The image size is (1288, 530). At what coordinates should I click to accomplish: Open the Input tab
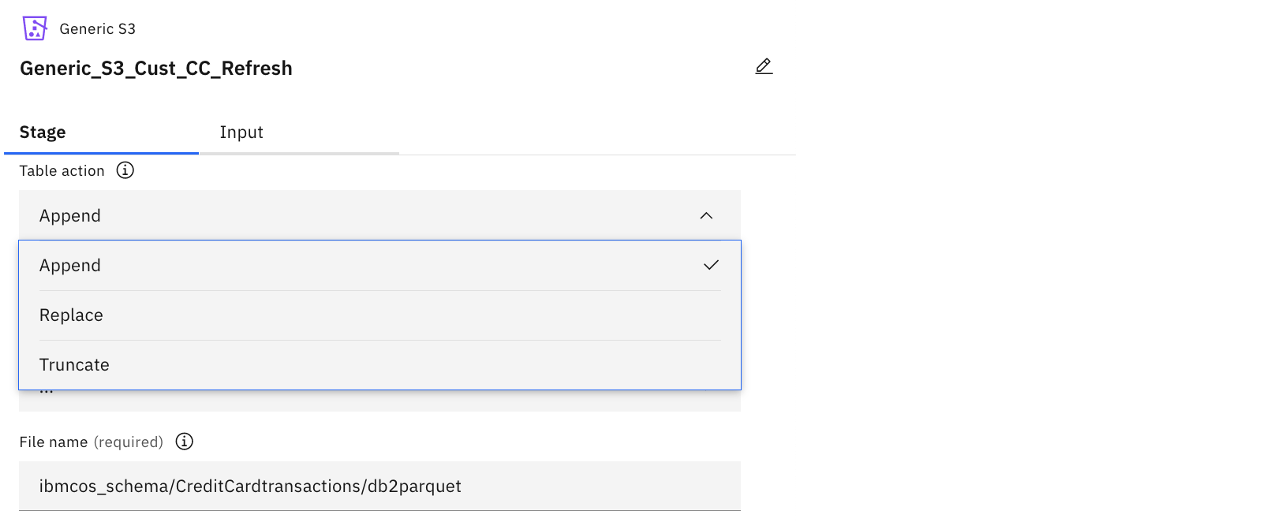[x=242, y=132]
